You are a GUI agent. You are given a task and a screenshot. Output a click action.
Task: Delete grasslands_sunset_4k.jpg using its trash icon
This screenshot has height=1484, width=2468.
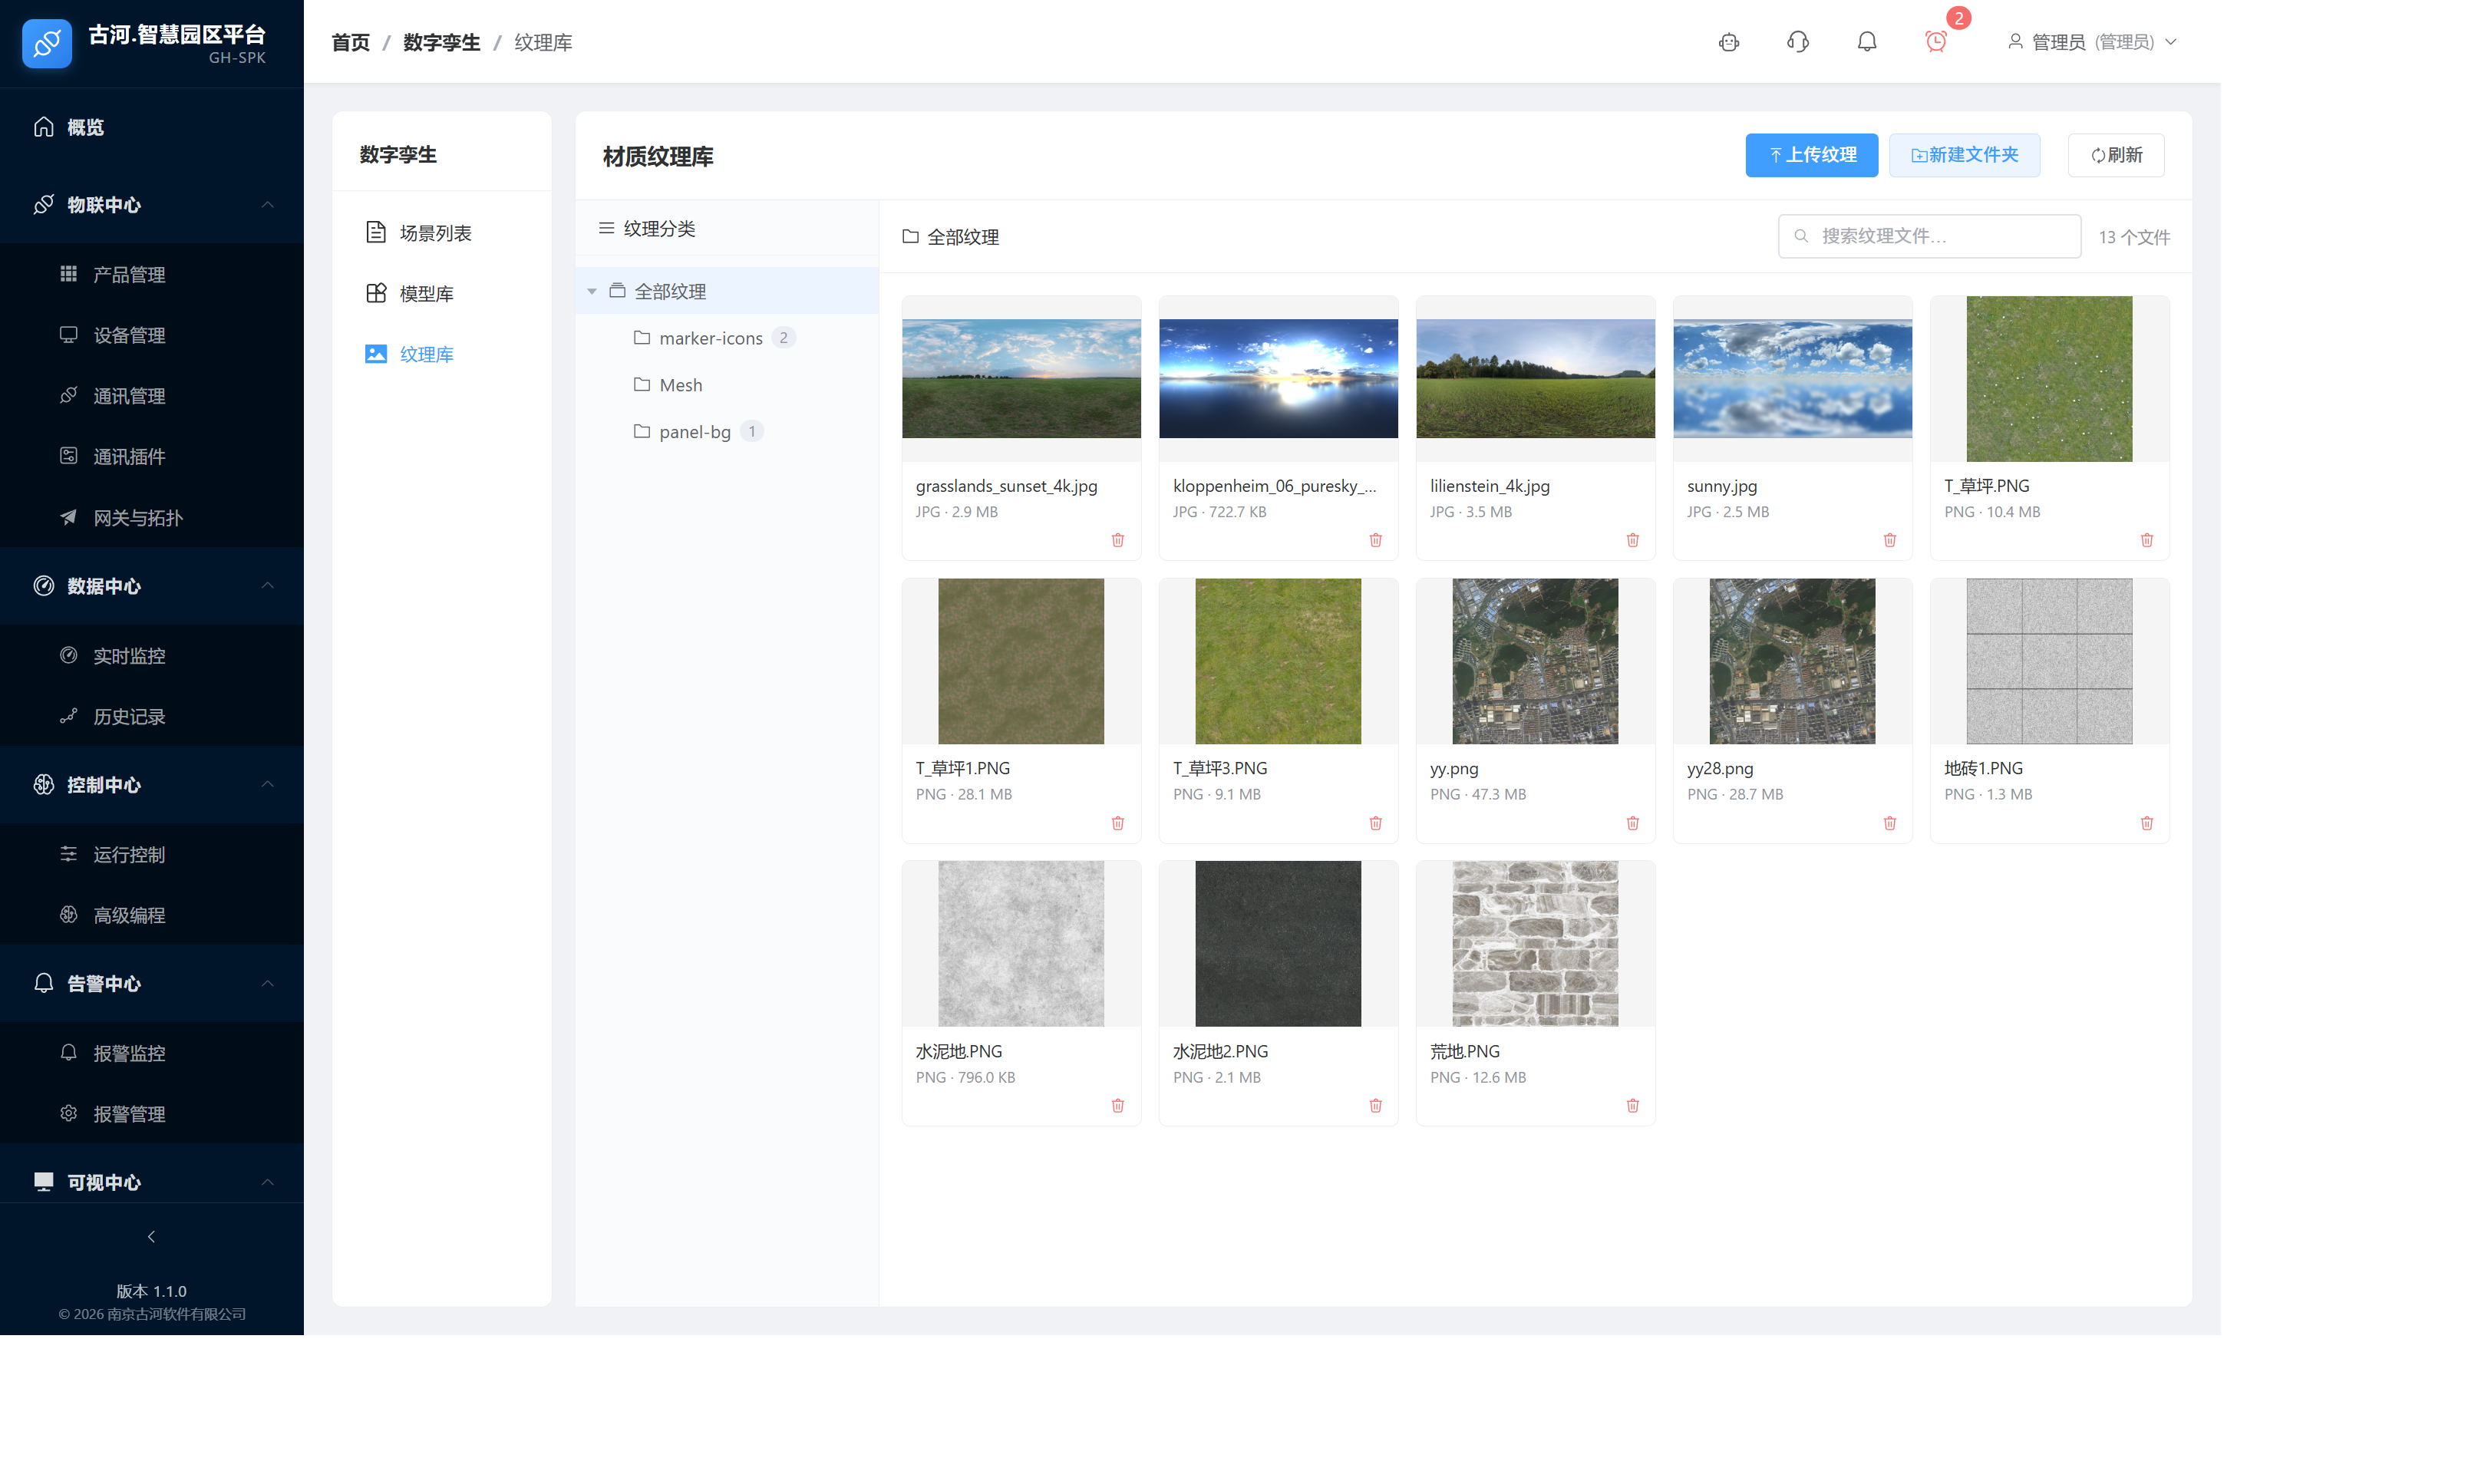click(1117, 540)
